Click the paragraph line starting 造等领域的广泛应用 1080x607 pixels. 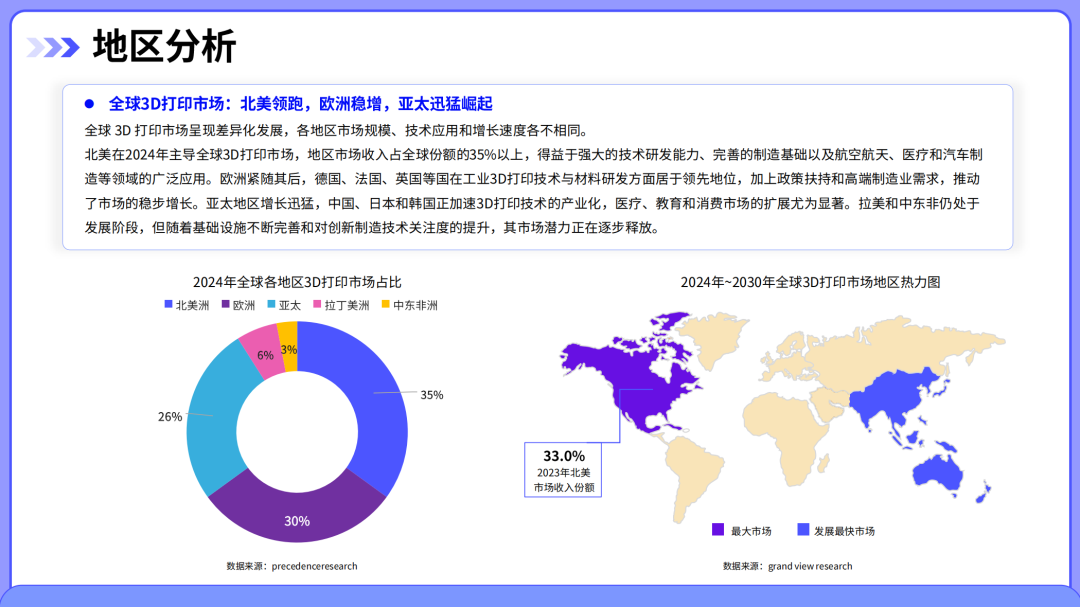coord(532,178)
